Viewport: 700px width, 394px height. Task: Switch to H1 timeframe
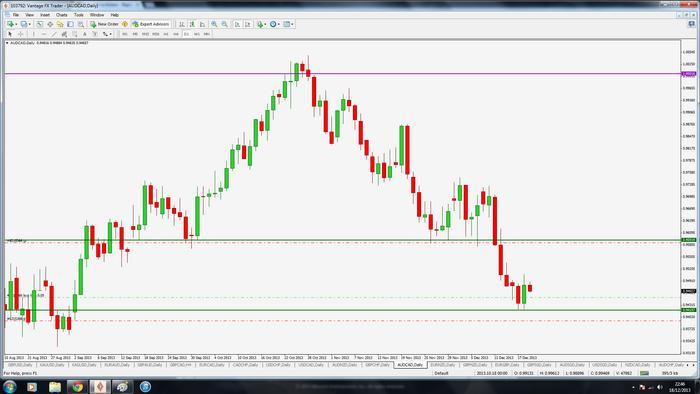(166, 34)
